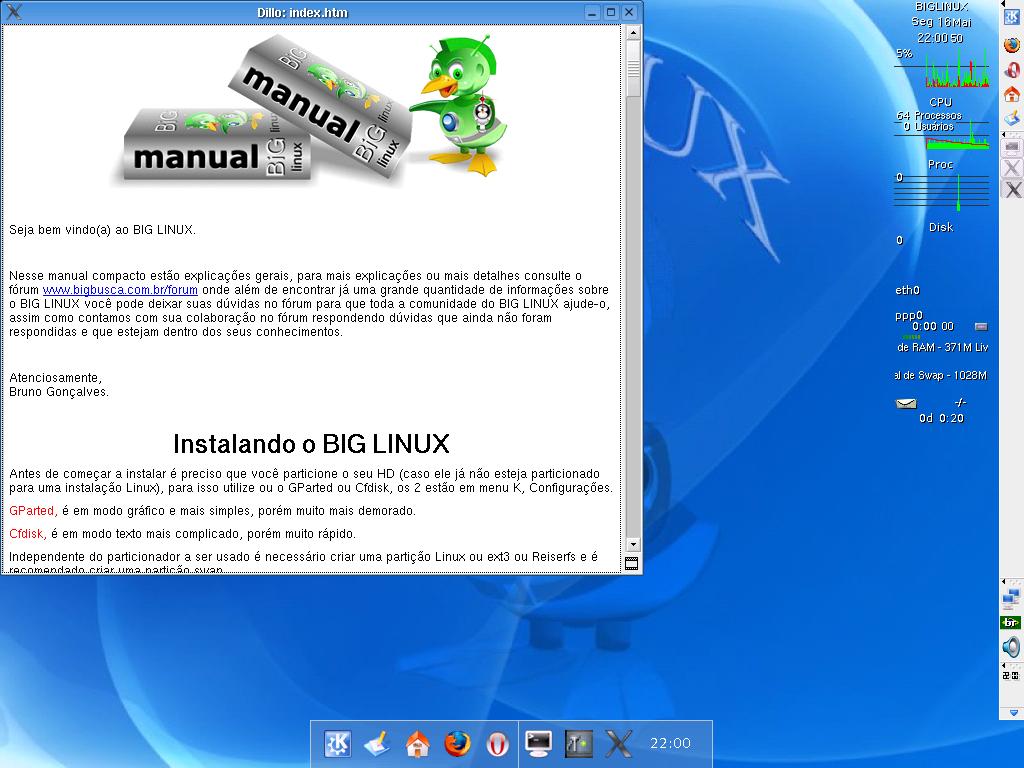Click the 'eth0' label in system monitor
The image size is (1024, 768).
(907, 290)
